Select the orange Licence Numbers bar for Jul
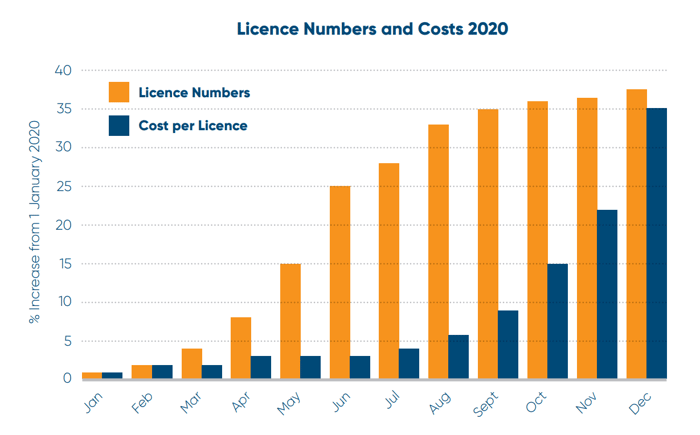The image size is (700, 435). (389, 271)
